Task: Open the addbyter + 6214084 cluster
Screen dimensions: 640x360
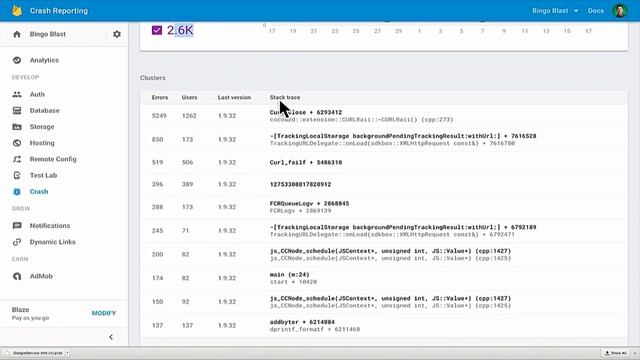Action: 384,325
